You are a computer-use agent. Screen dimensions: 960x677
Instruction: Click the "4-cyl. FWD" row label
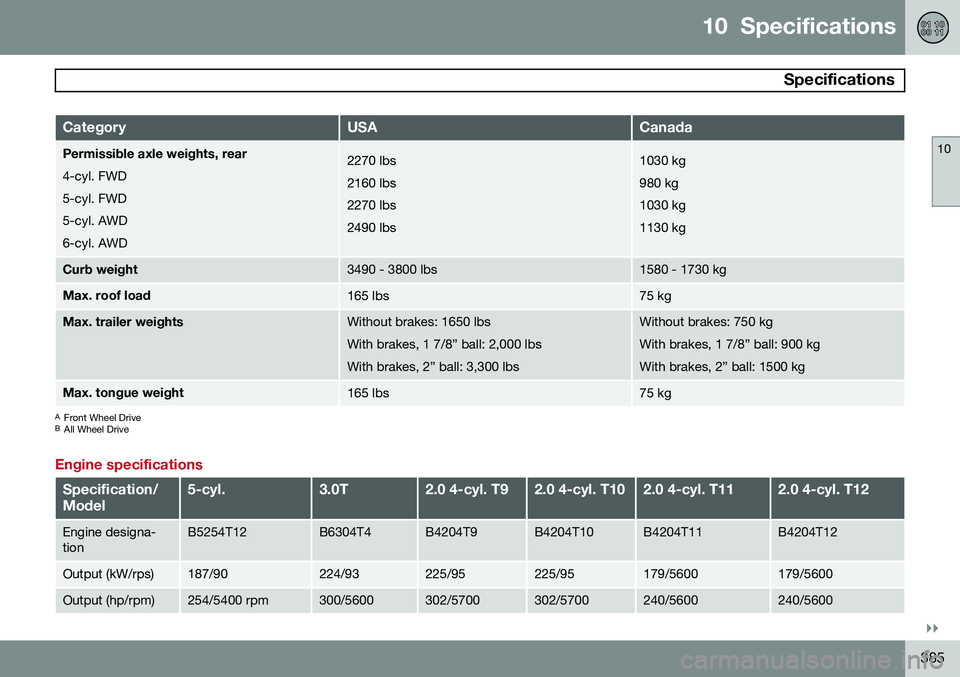click(94, 176)
